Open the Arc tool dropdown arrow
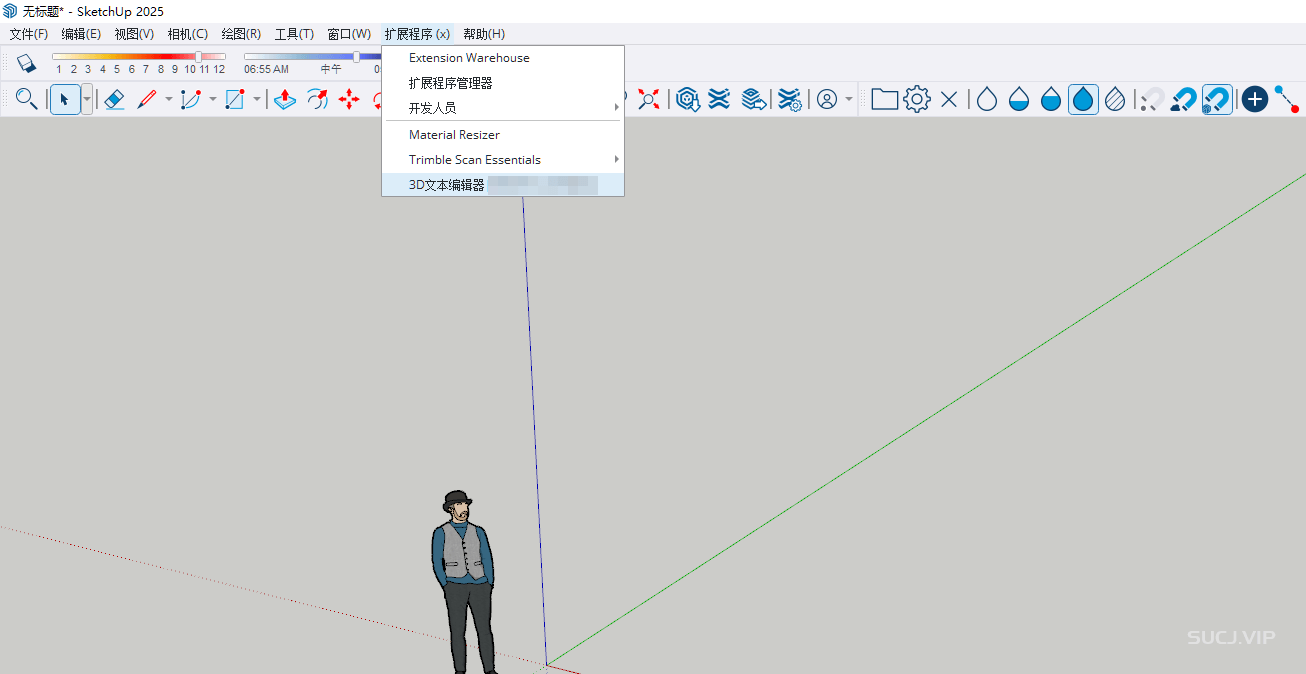Image resolution: width=1306 pixels, height=674 pixels. [x=212, y=99]
